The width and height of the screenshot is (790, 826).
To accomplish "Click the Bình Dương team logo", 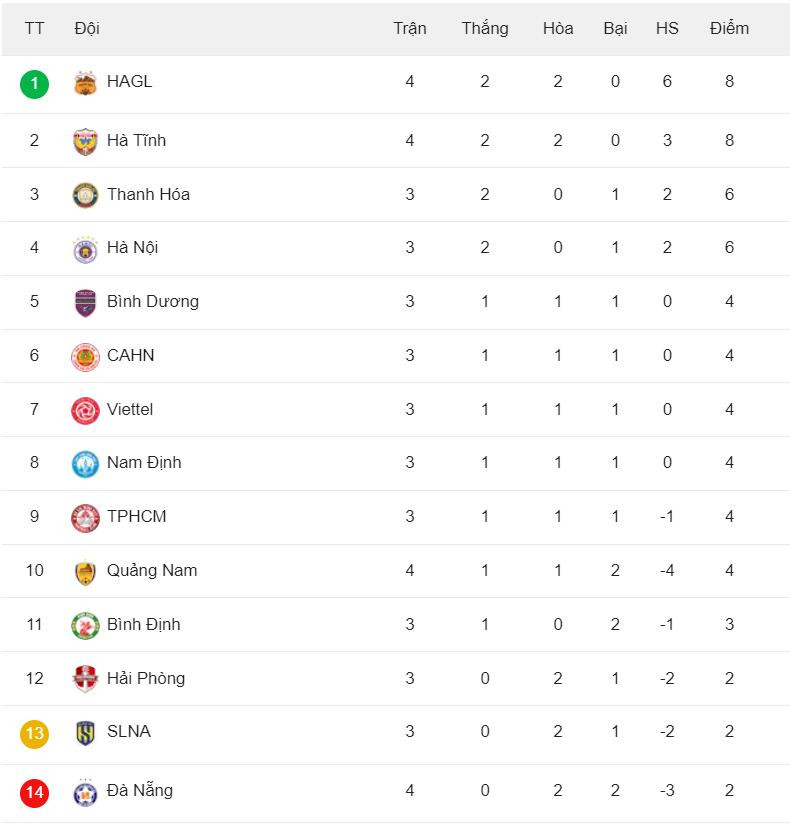I will pyautogui.click(x=85, y=303).
